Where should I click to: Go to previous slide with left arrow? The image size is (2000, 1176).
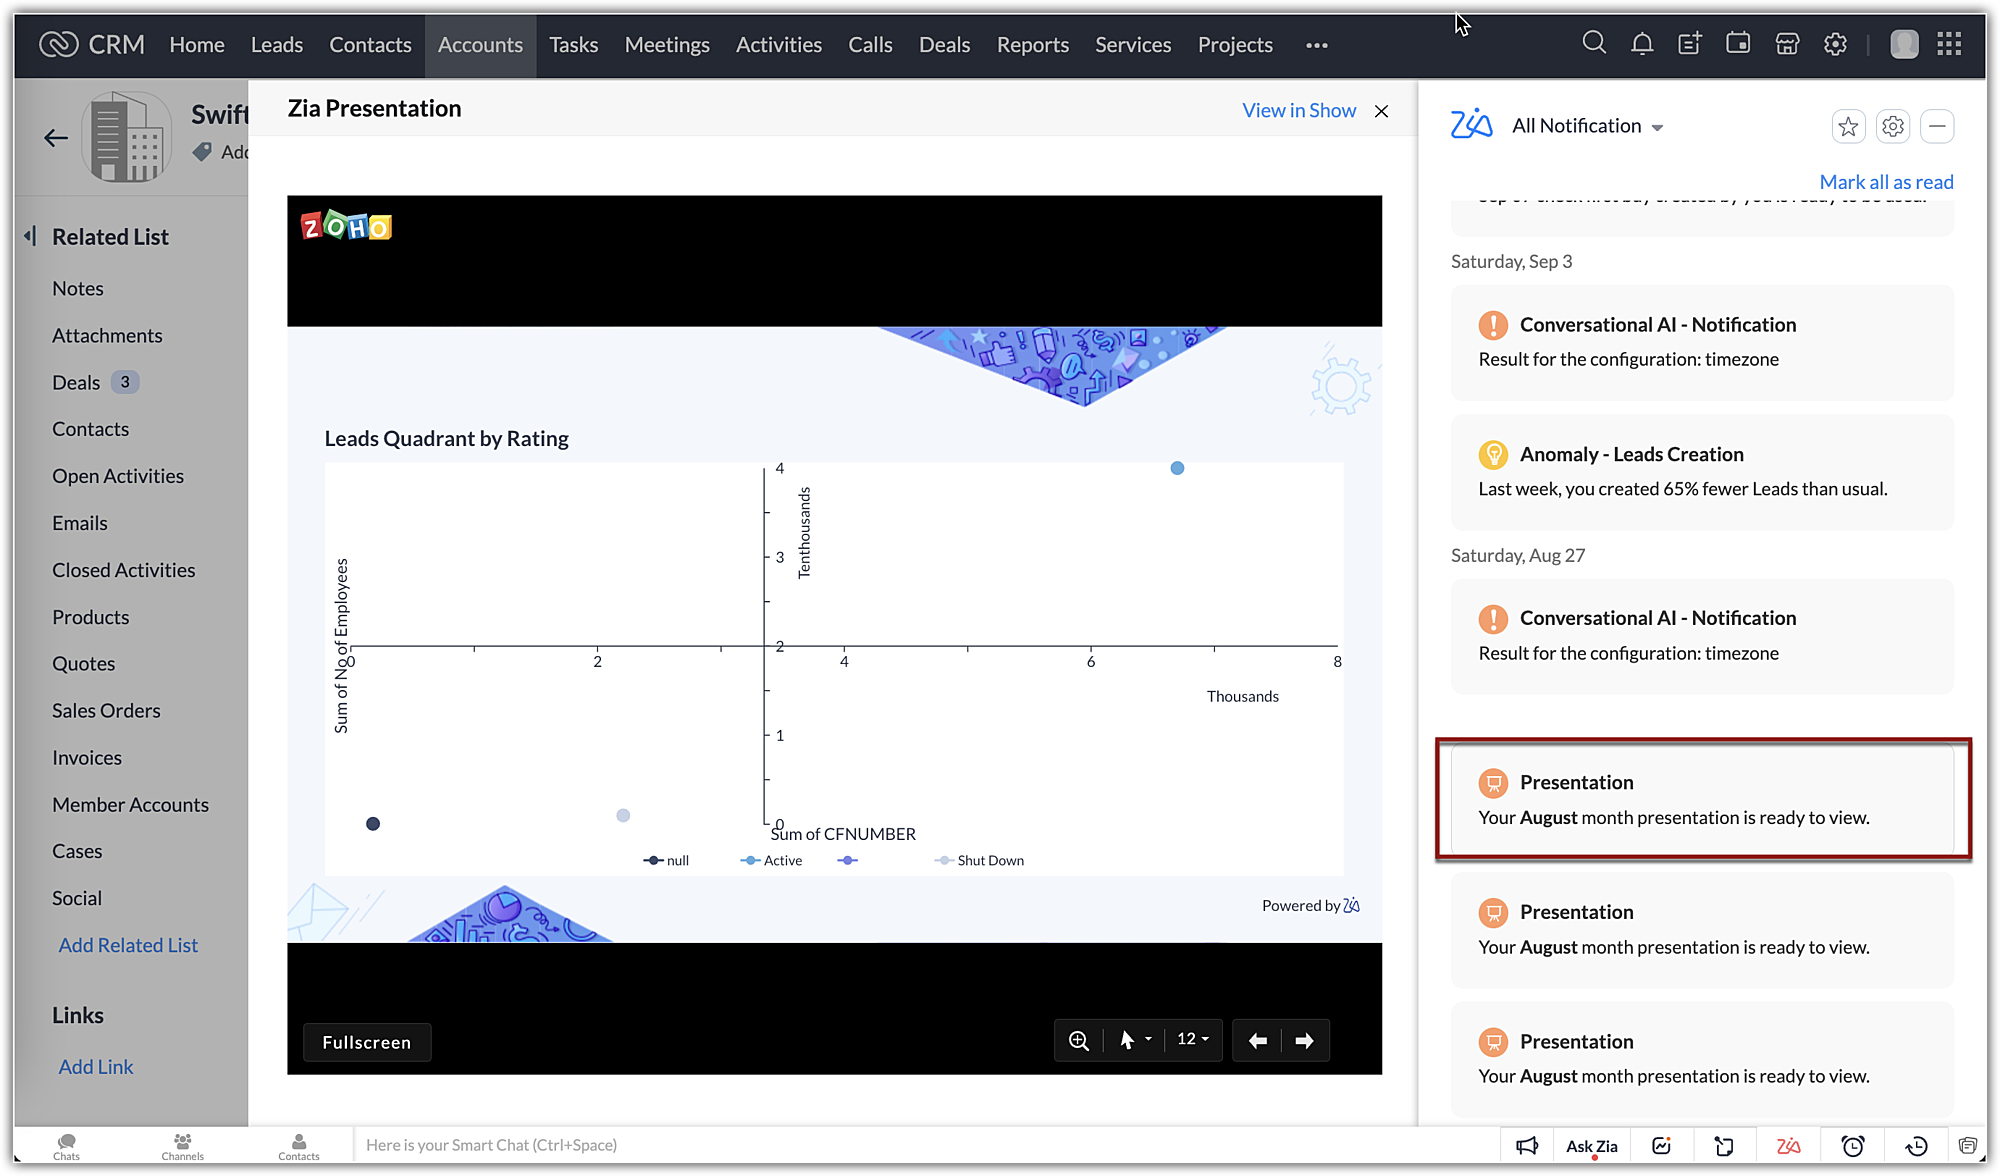tap(1258, 1041)
